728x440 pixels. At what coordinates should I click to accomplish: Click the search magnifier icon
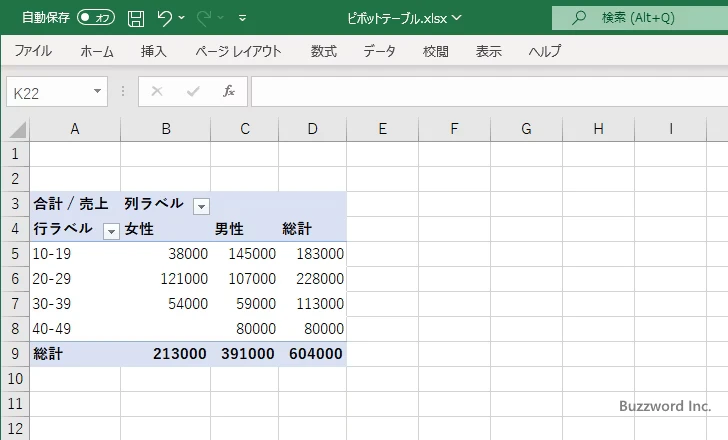[x=578, y=18]
